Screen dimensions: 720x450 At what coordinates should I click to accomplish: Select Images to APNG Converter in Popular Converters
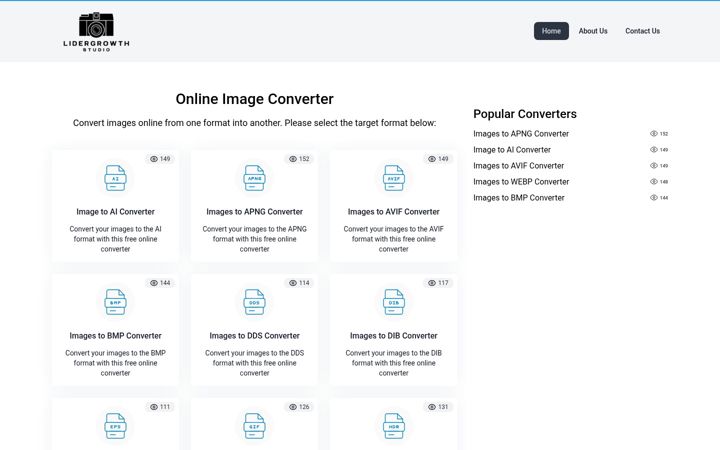[x=521, y=134]
